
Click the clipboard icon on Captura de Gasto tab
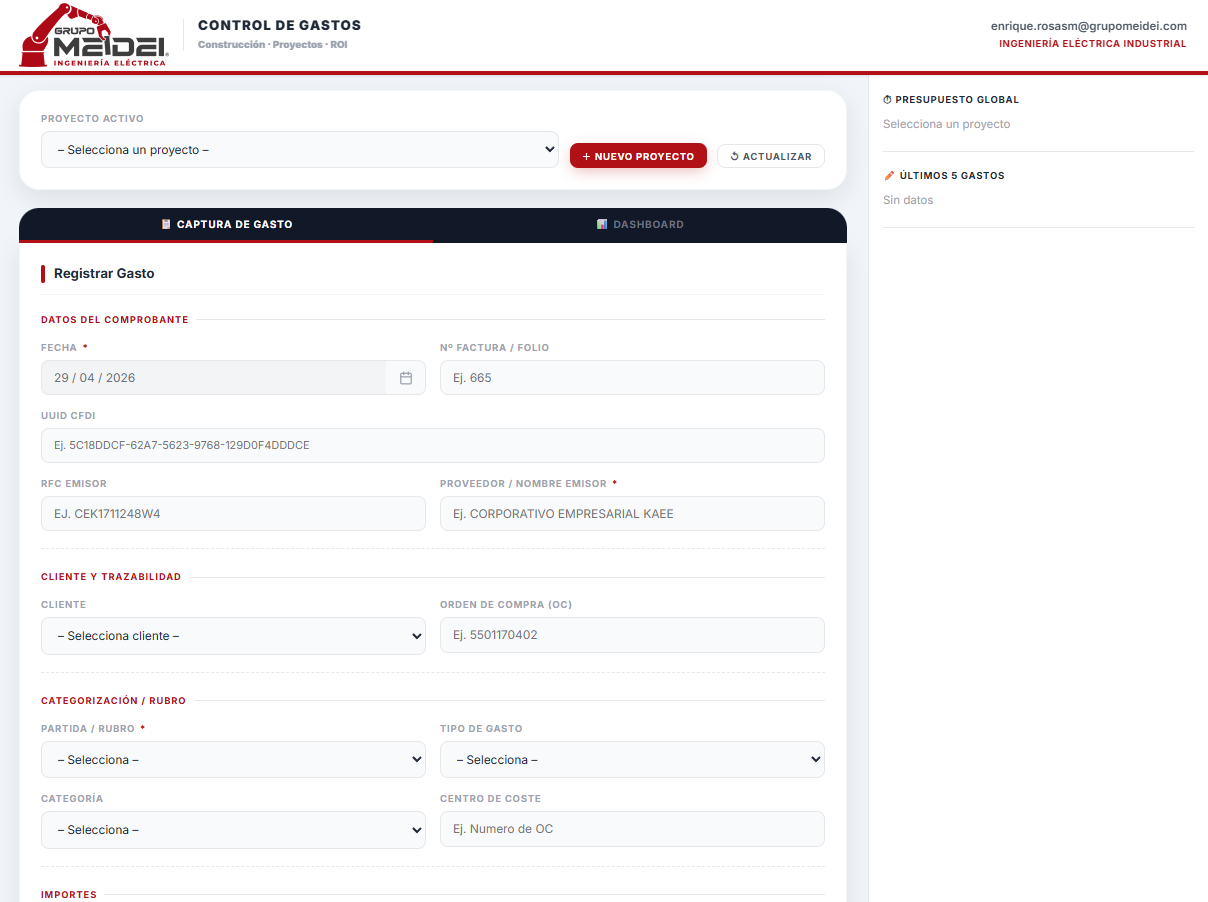coord(166,224)
